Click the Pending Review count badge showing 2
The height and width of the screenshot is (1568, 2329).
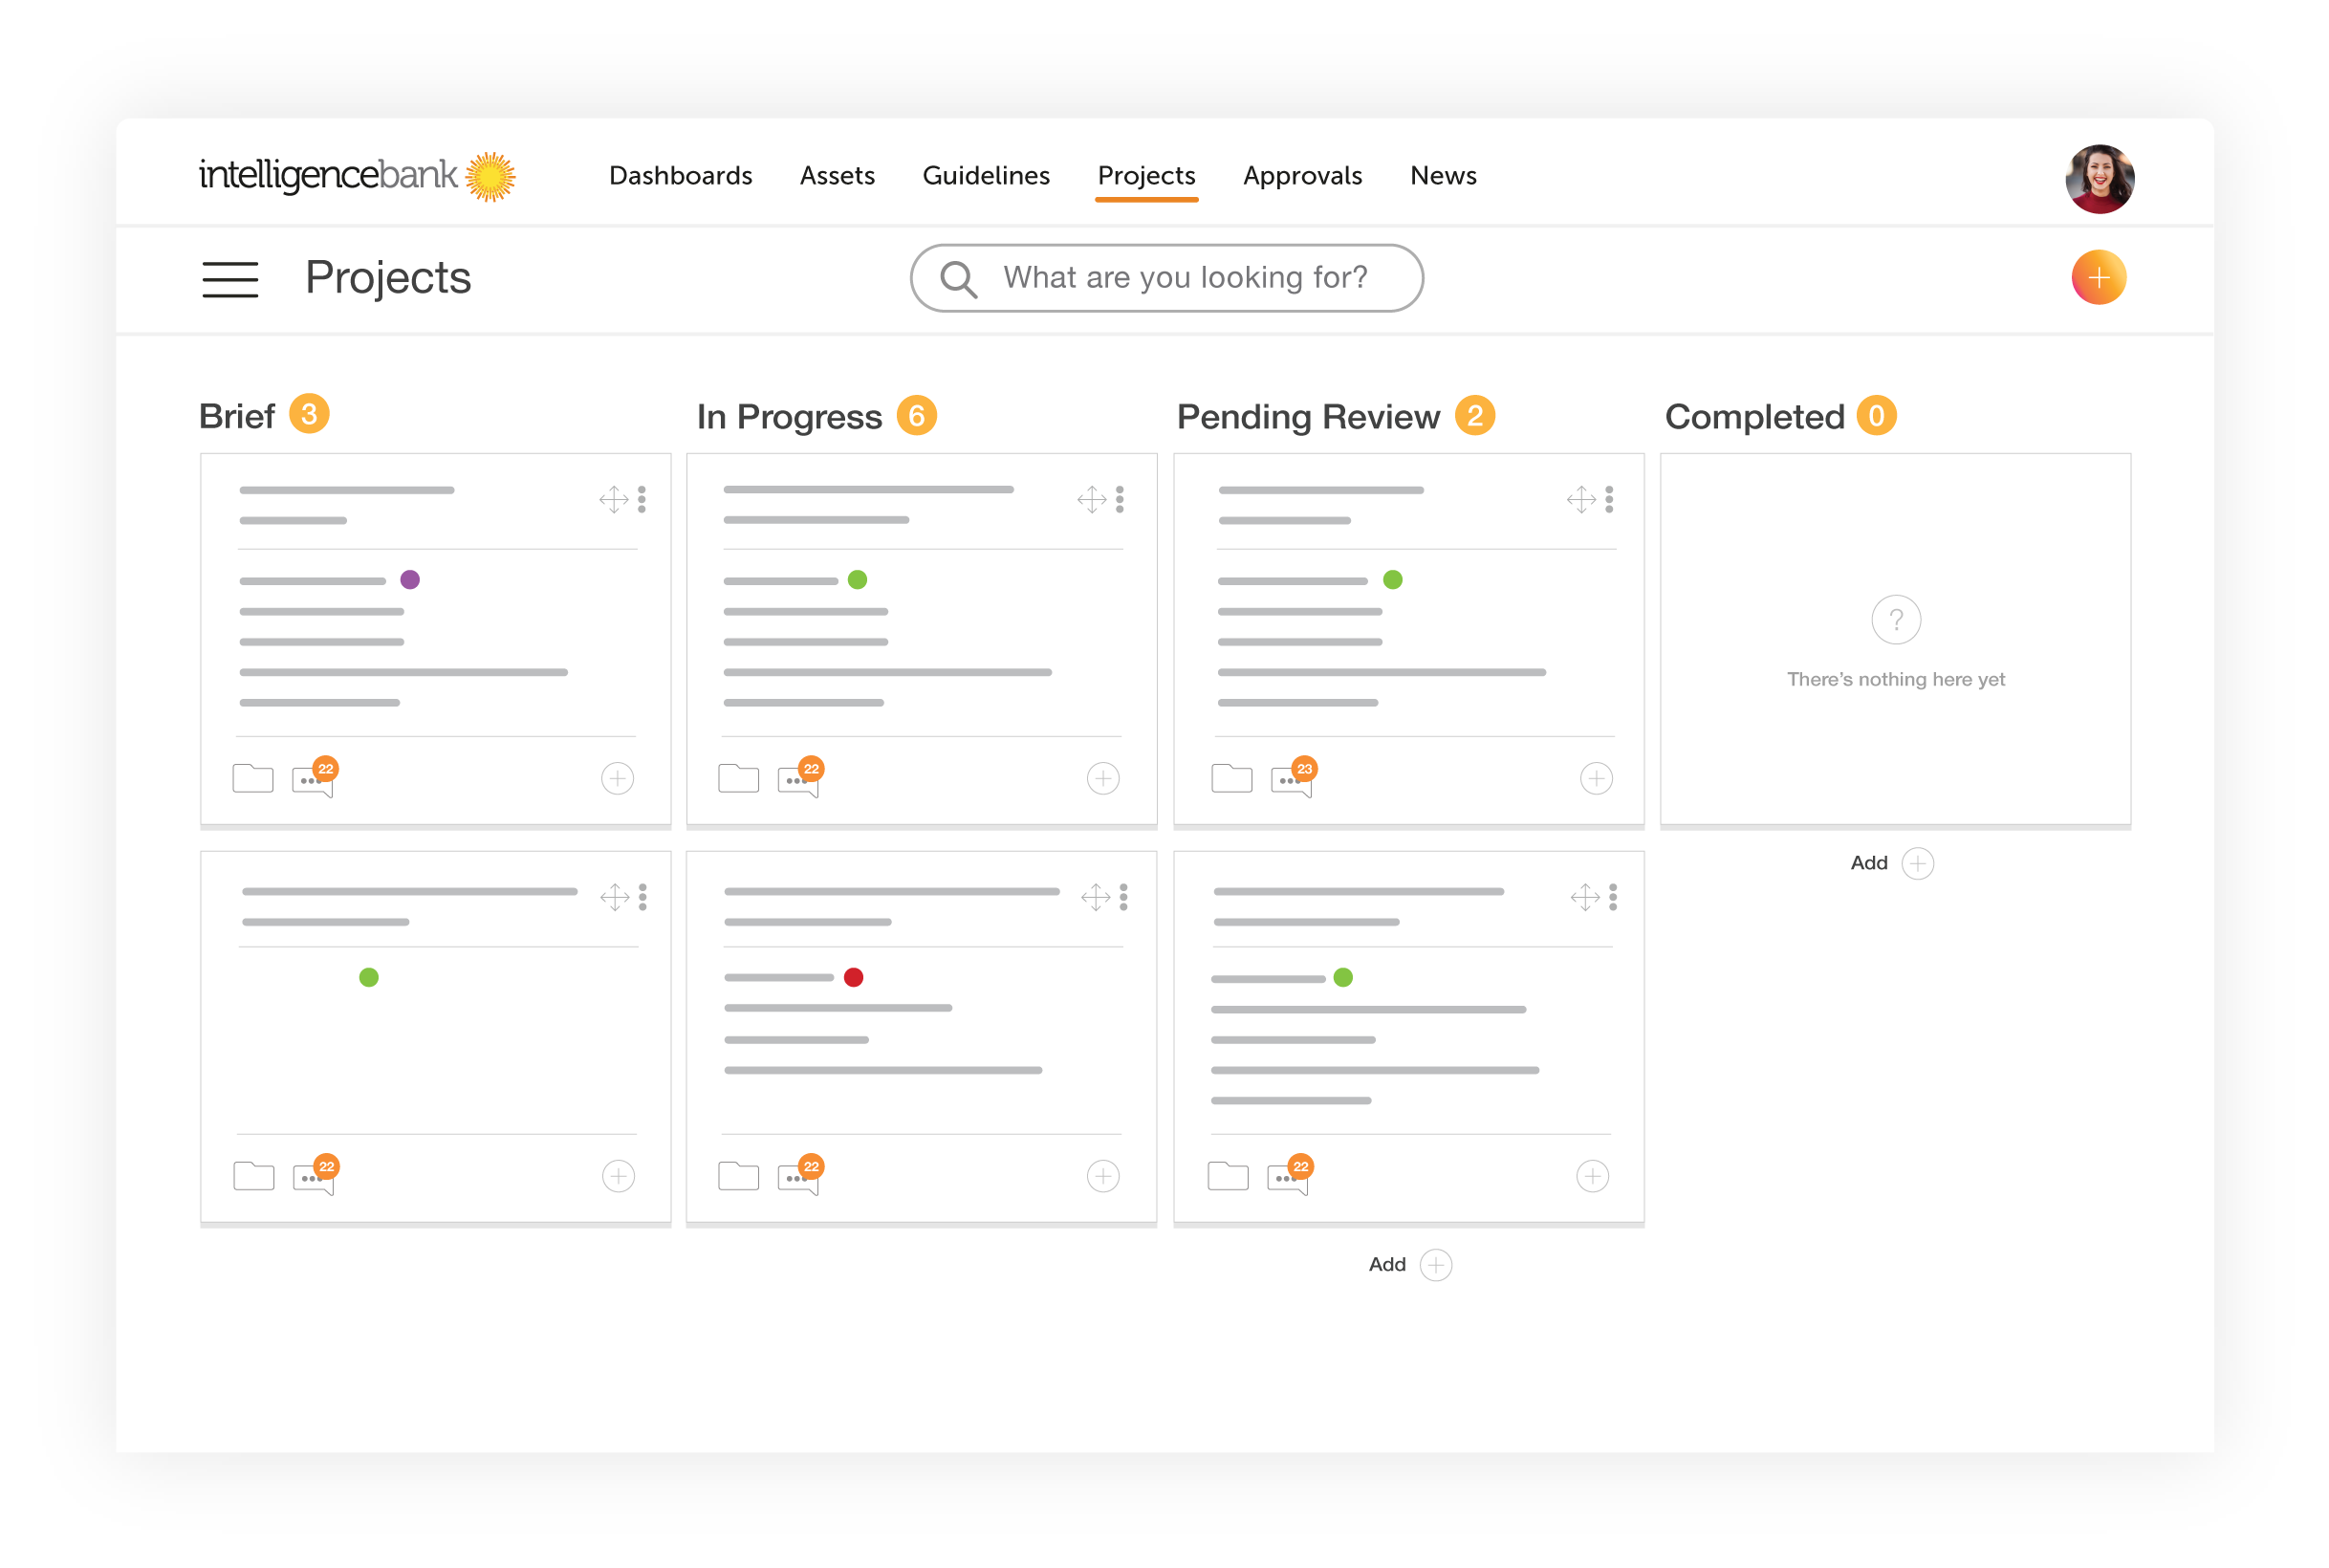tap(1474, 416)
